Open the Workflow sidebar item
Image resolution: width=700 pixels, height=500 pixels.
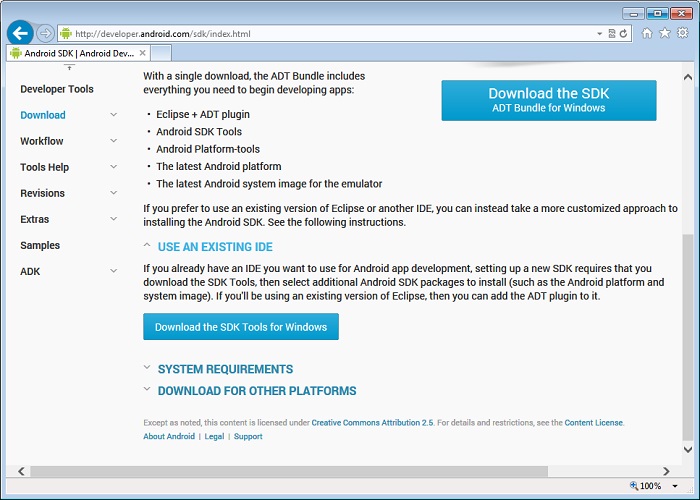(x=42, y=141)
